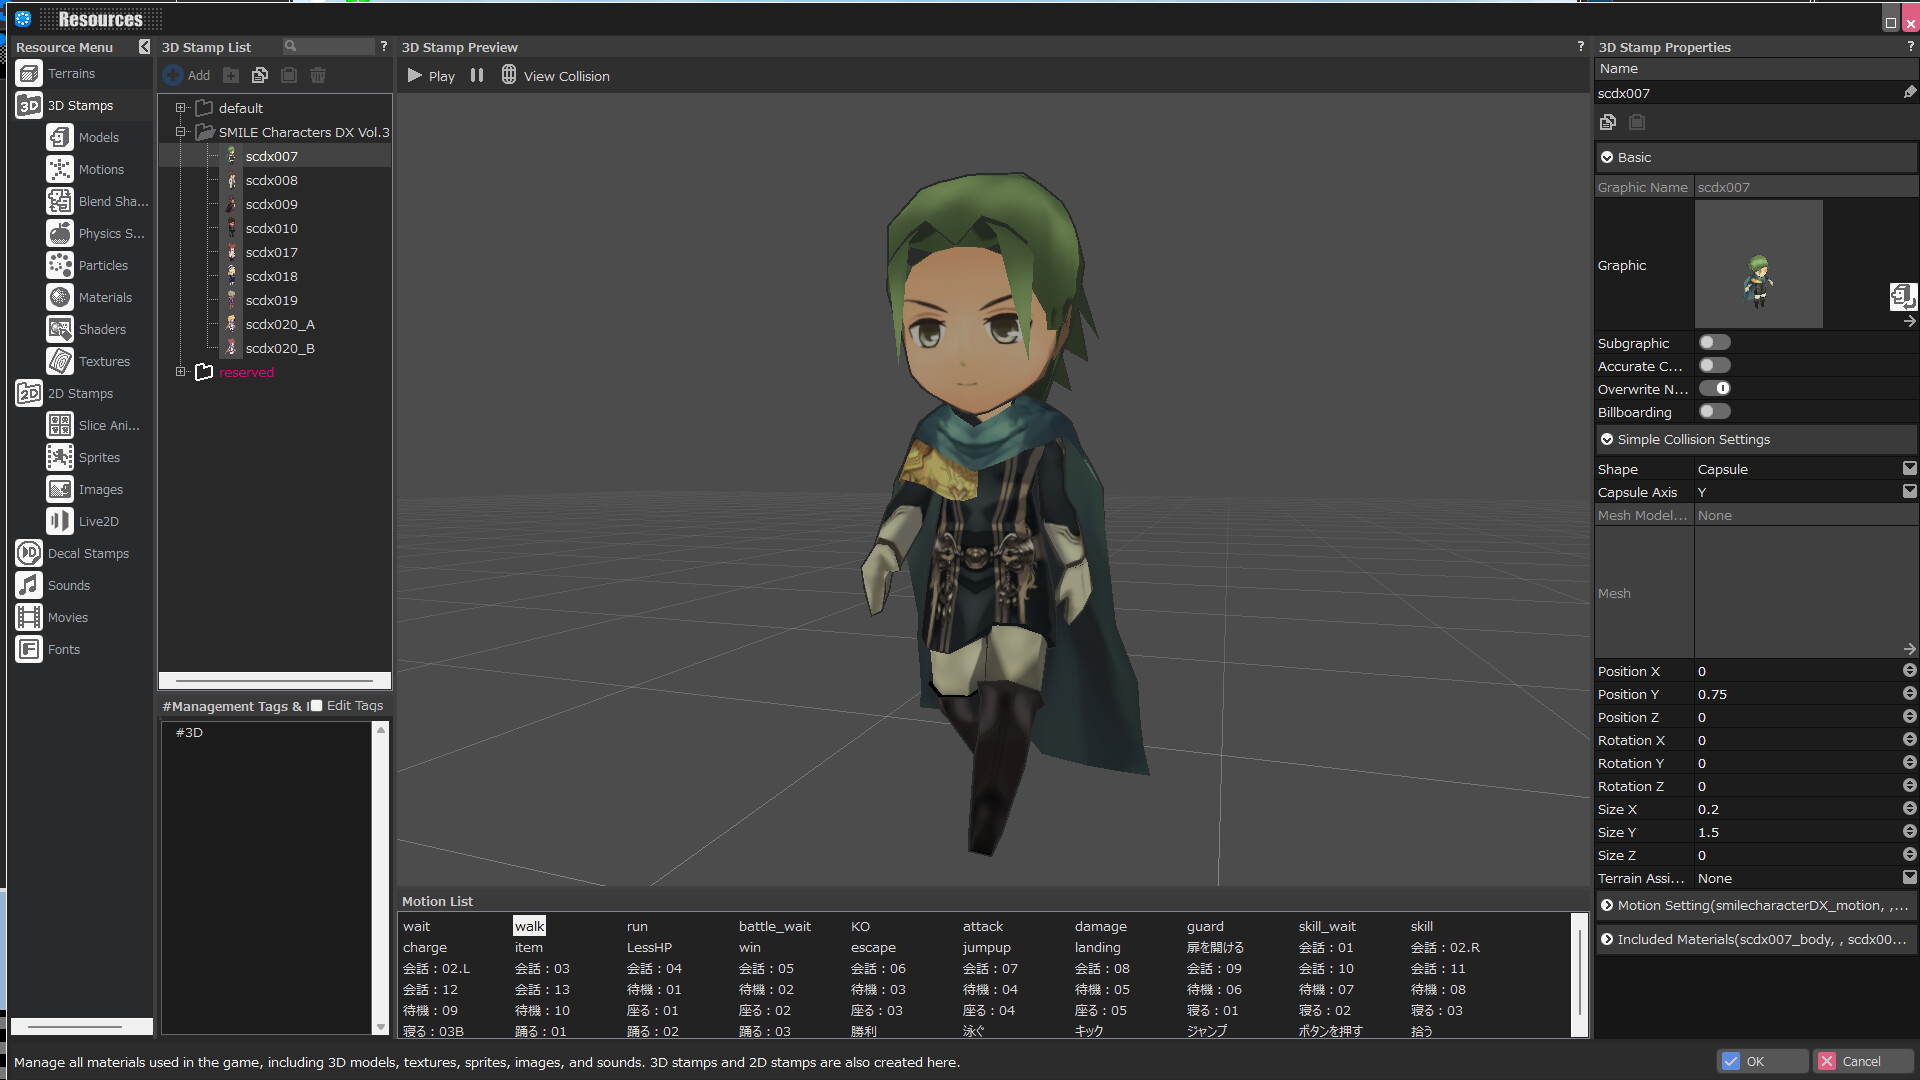Click the Size X stepper button
Viewport: 1920px width, 1080px height.
[1909, 809]
